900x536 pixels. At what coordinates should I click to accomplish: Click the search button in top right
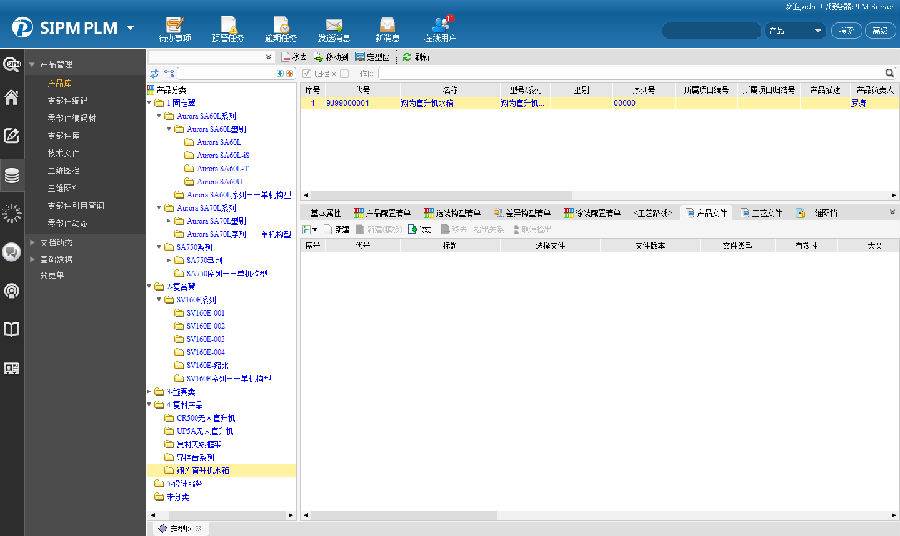click(847, 31)
